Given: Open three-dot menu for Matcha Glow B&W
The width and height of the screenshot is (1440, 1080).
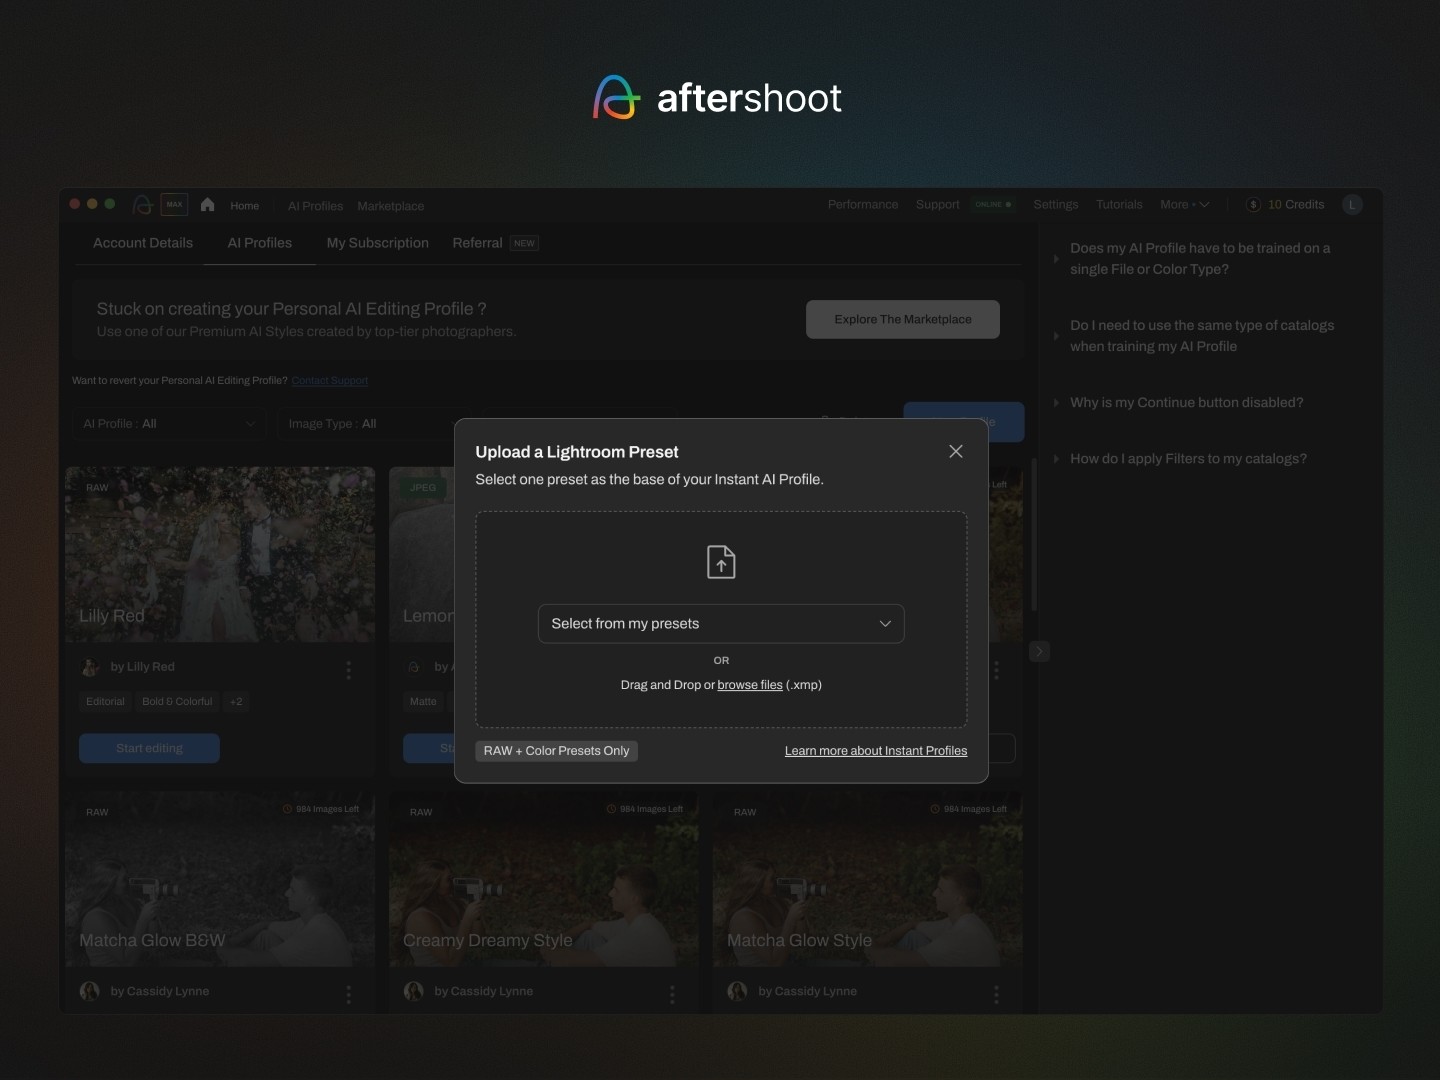Looking at the screenshot, I should click(x=348, y=994).
